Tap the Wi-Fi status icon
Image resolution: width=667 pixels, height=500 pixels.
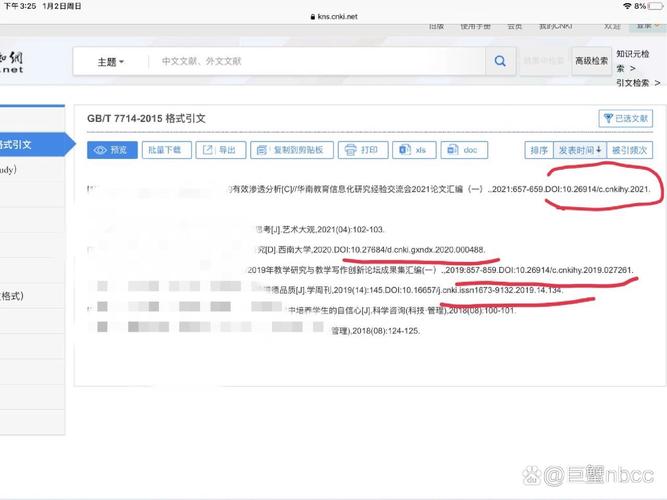(627, 6)
